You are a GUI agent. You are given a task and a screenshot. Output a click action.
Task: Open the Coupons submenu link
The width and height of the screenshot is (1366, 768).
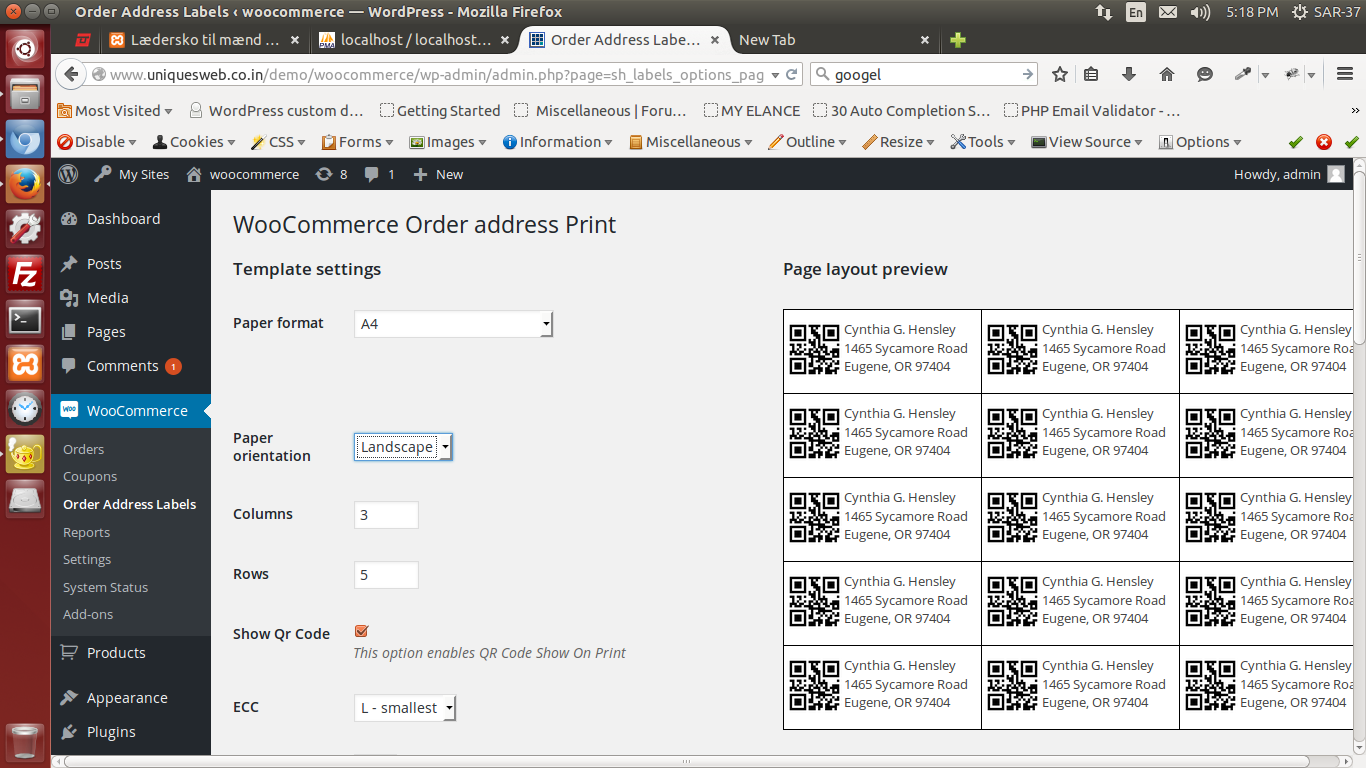90,477
